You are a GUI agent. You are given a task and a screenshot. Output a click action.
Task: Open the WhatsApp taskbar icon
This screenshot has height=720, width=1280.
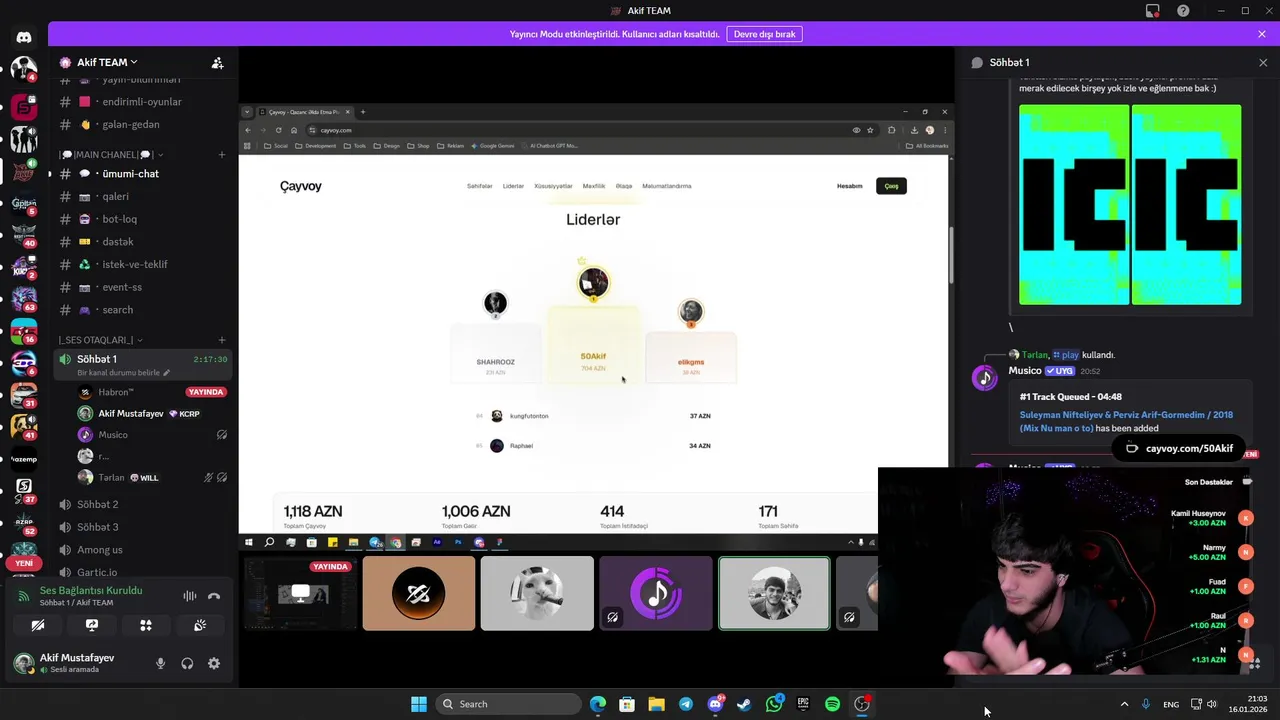coord(774,704)
